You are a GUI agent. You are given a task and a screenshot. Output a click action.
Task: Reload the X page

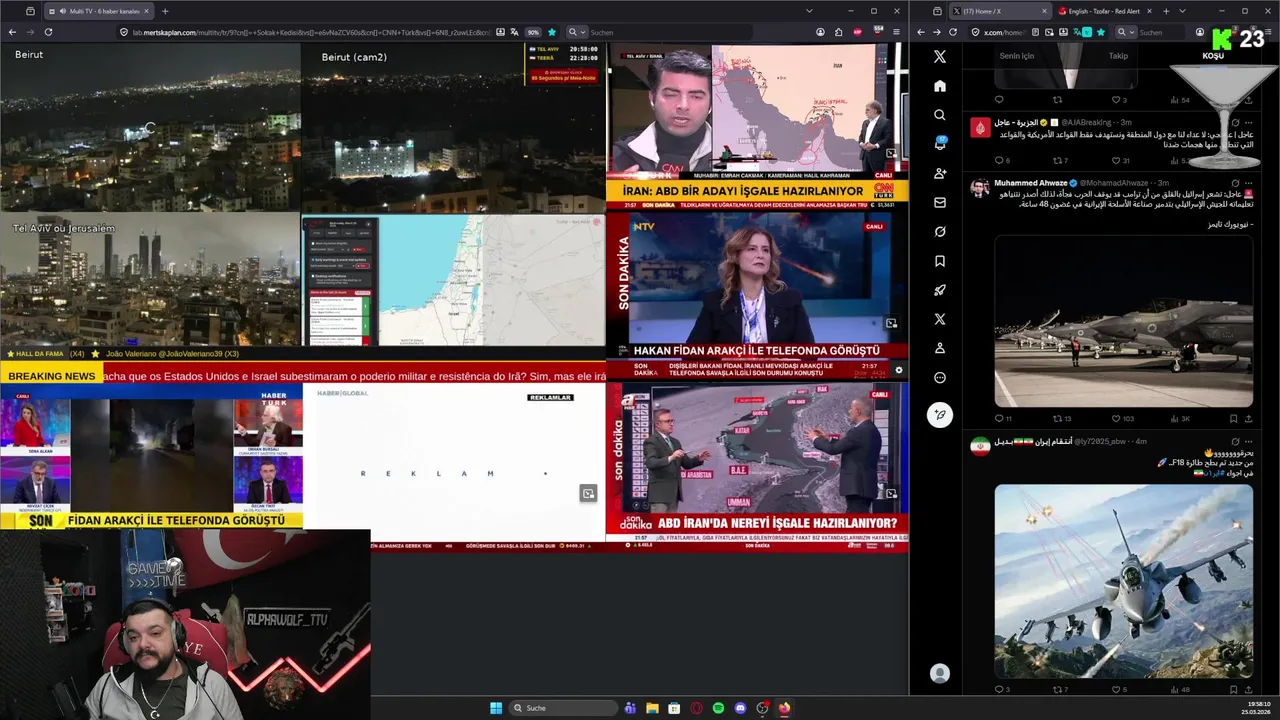[x=952, y=32]
